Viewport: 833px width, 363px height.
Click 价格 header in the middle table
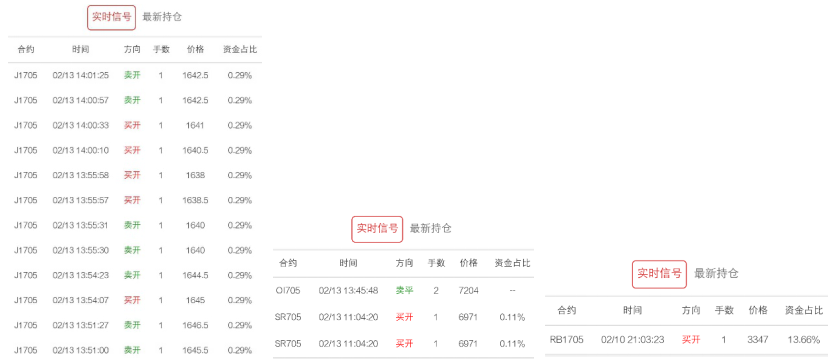pos(469,263)
